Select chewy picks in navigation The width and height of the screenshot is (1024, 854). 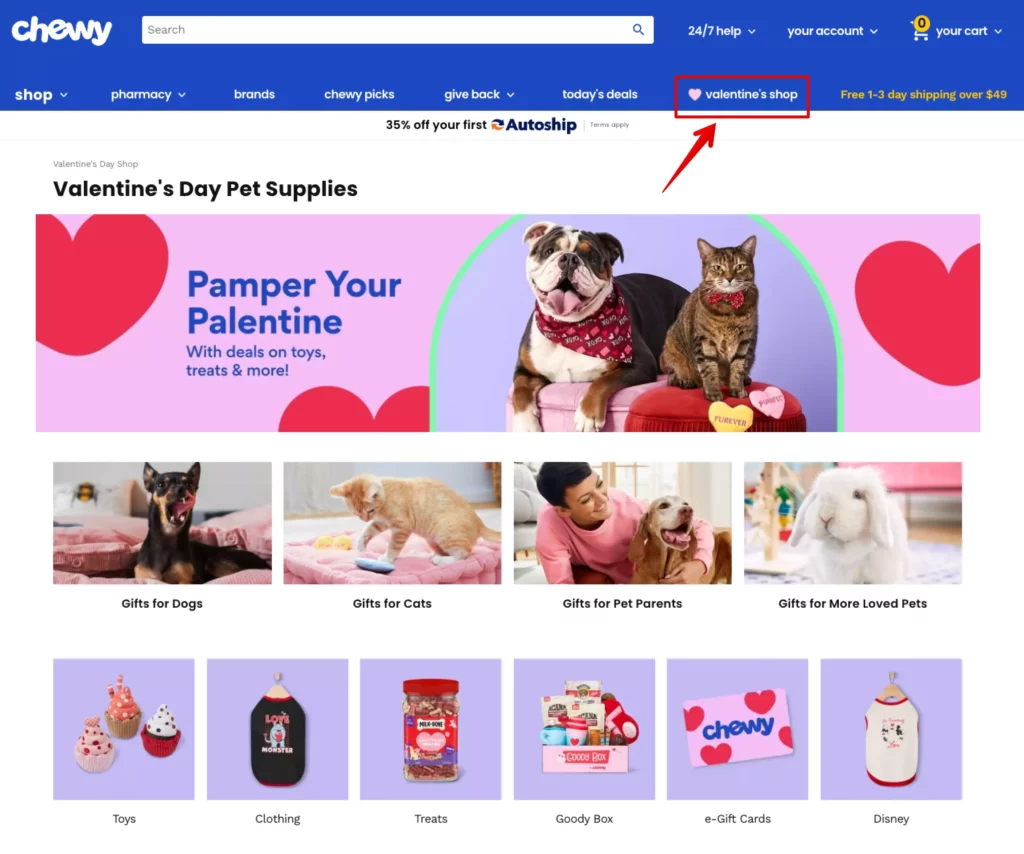(359, 94)
